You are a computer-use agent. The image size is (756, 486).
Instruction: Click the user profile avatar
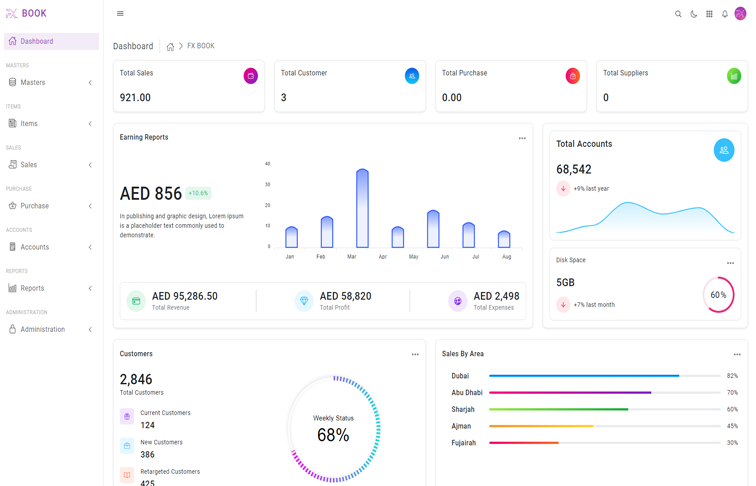[x=741, y=14]
